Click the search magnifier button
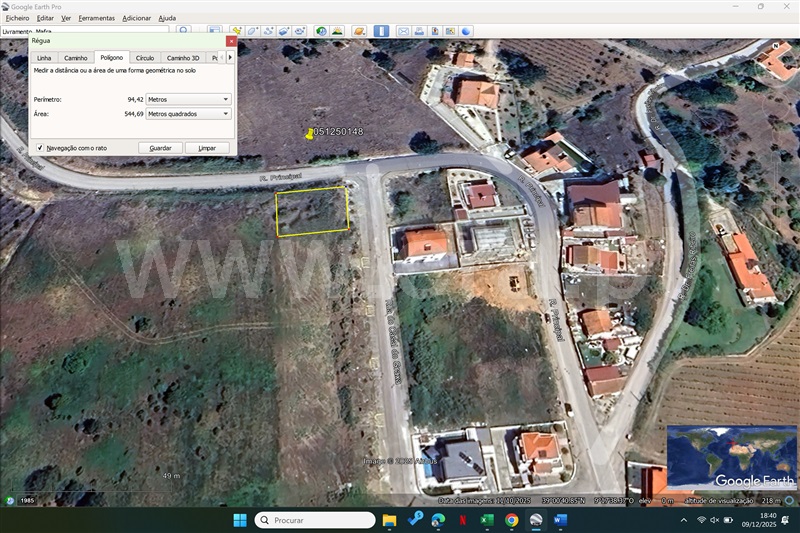 (x=184, y=31)
